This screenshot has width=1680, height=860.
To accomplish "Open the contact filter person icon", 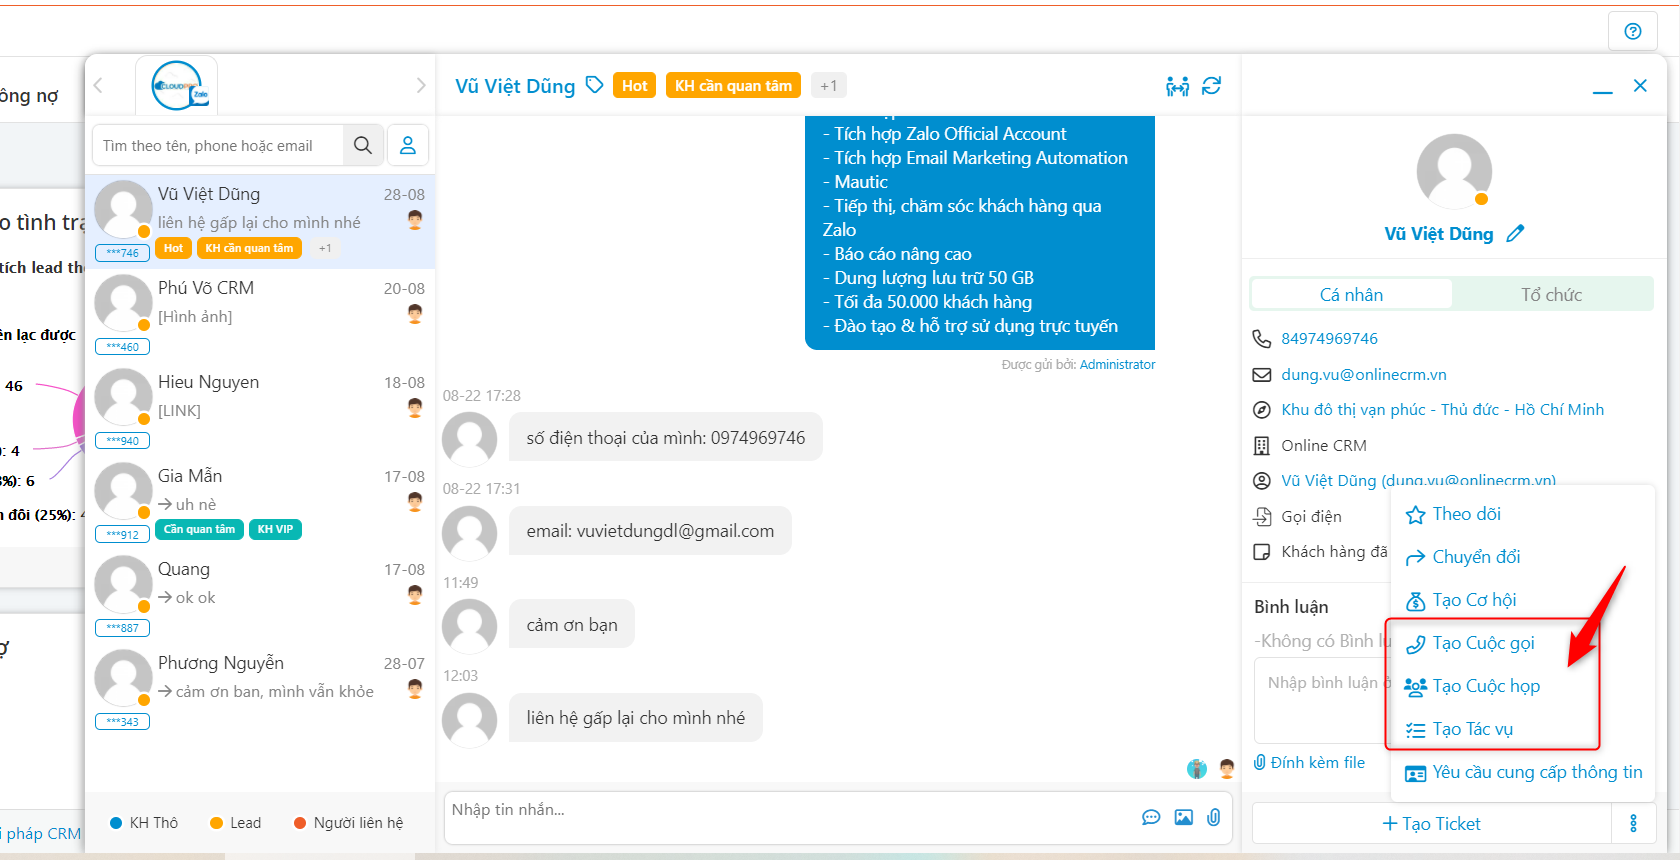I will (408, 145).
